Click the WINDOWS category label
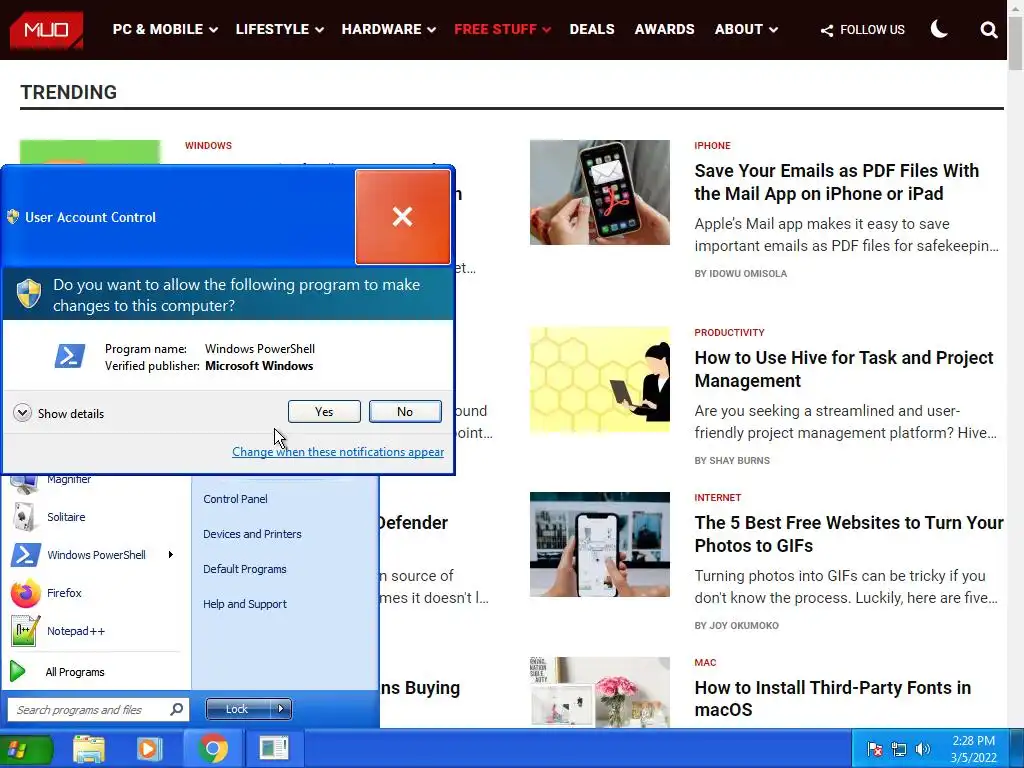Image resolution: width=1024 pixels, height=768 pixels. (x=208, y=146)
